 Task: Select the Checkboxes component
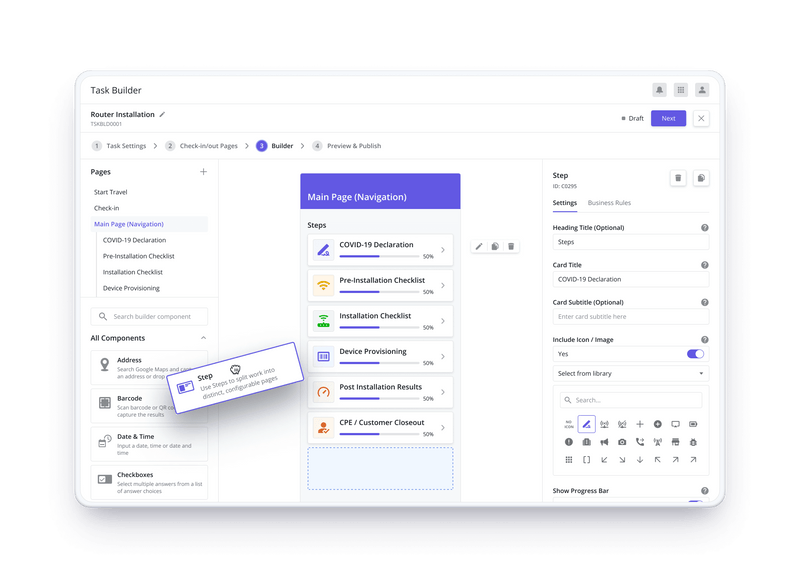(x=149, y=482)
